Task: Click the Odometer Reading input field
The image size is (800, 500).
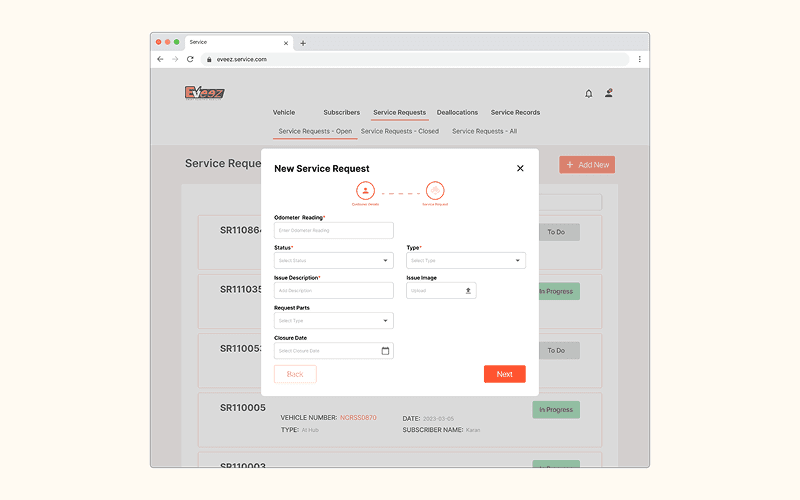Action: (x=334, y=230)
